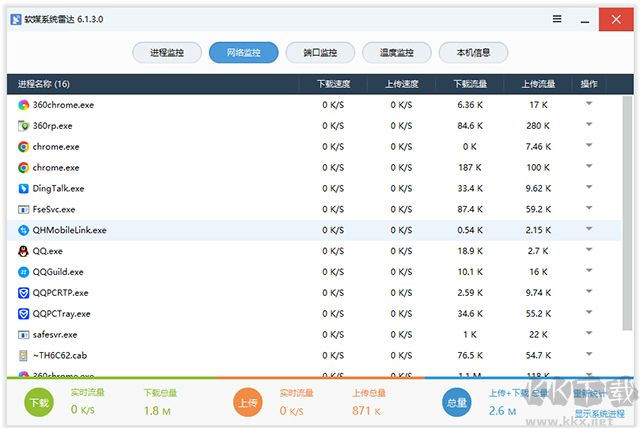Expand actions dropdown for 360chrome.exe row
This screenshot has height=428, width=640.
coord(589,104)
